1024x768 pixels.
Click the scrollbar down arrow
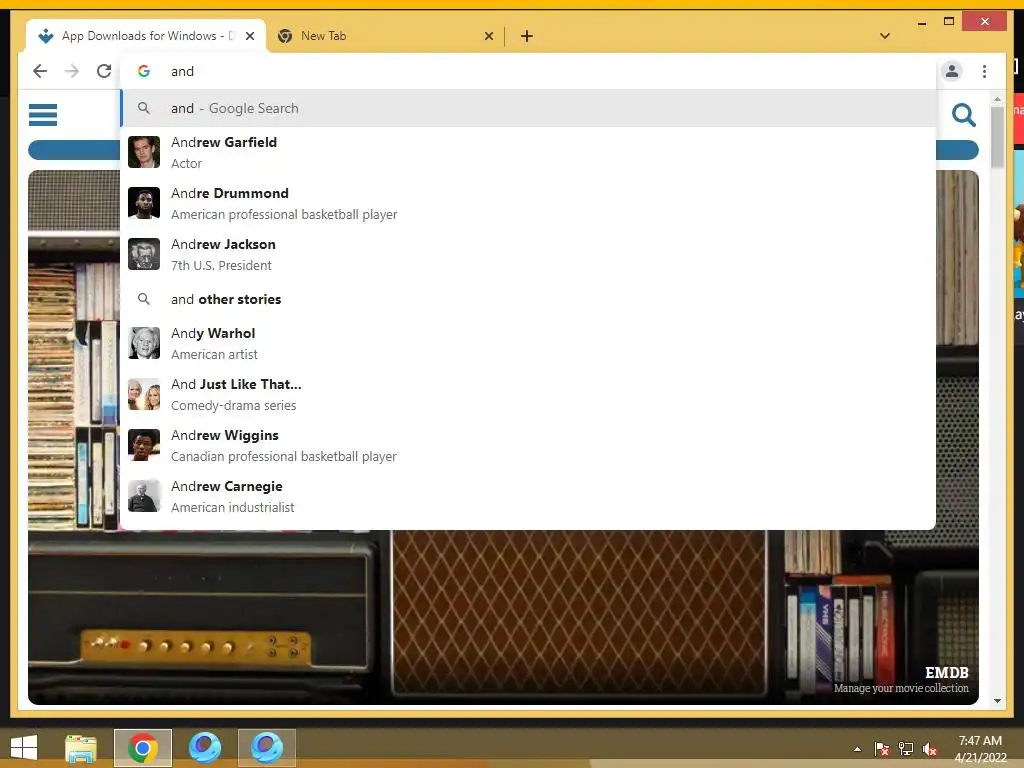997,701
